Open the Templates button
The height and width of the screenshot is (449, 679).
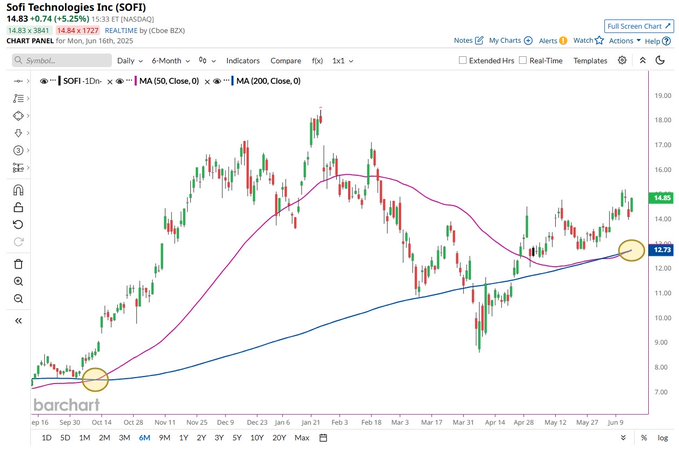[x=590, y=61]
